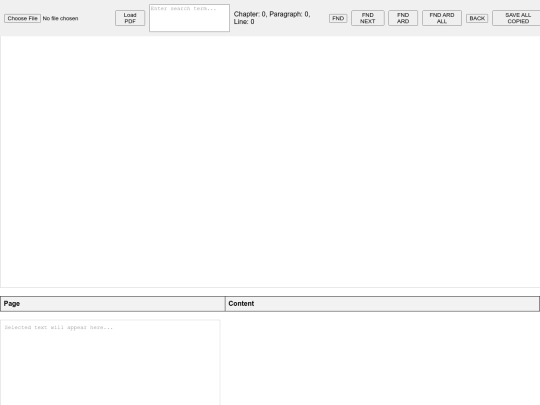Click the Load PDF button
Image resolution: width=540 pixels, height=405 pixels.
(130, 18)
